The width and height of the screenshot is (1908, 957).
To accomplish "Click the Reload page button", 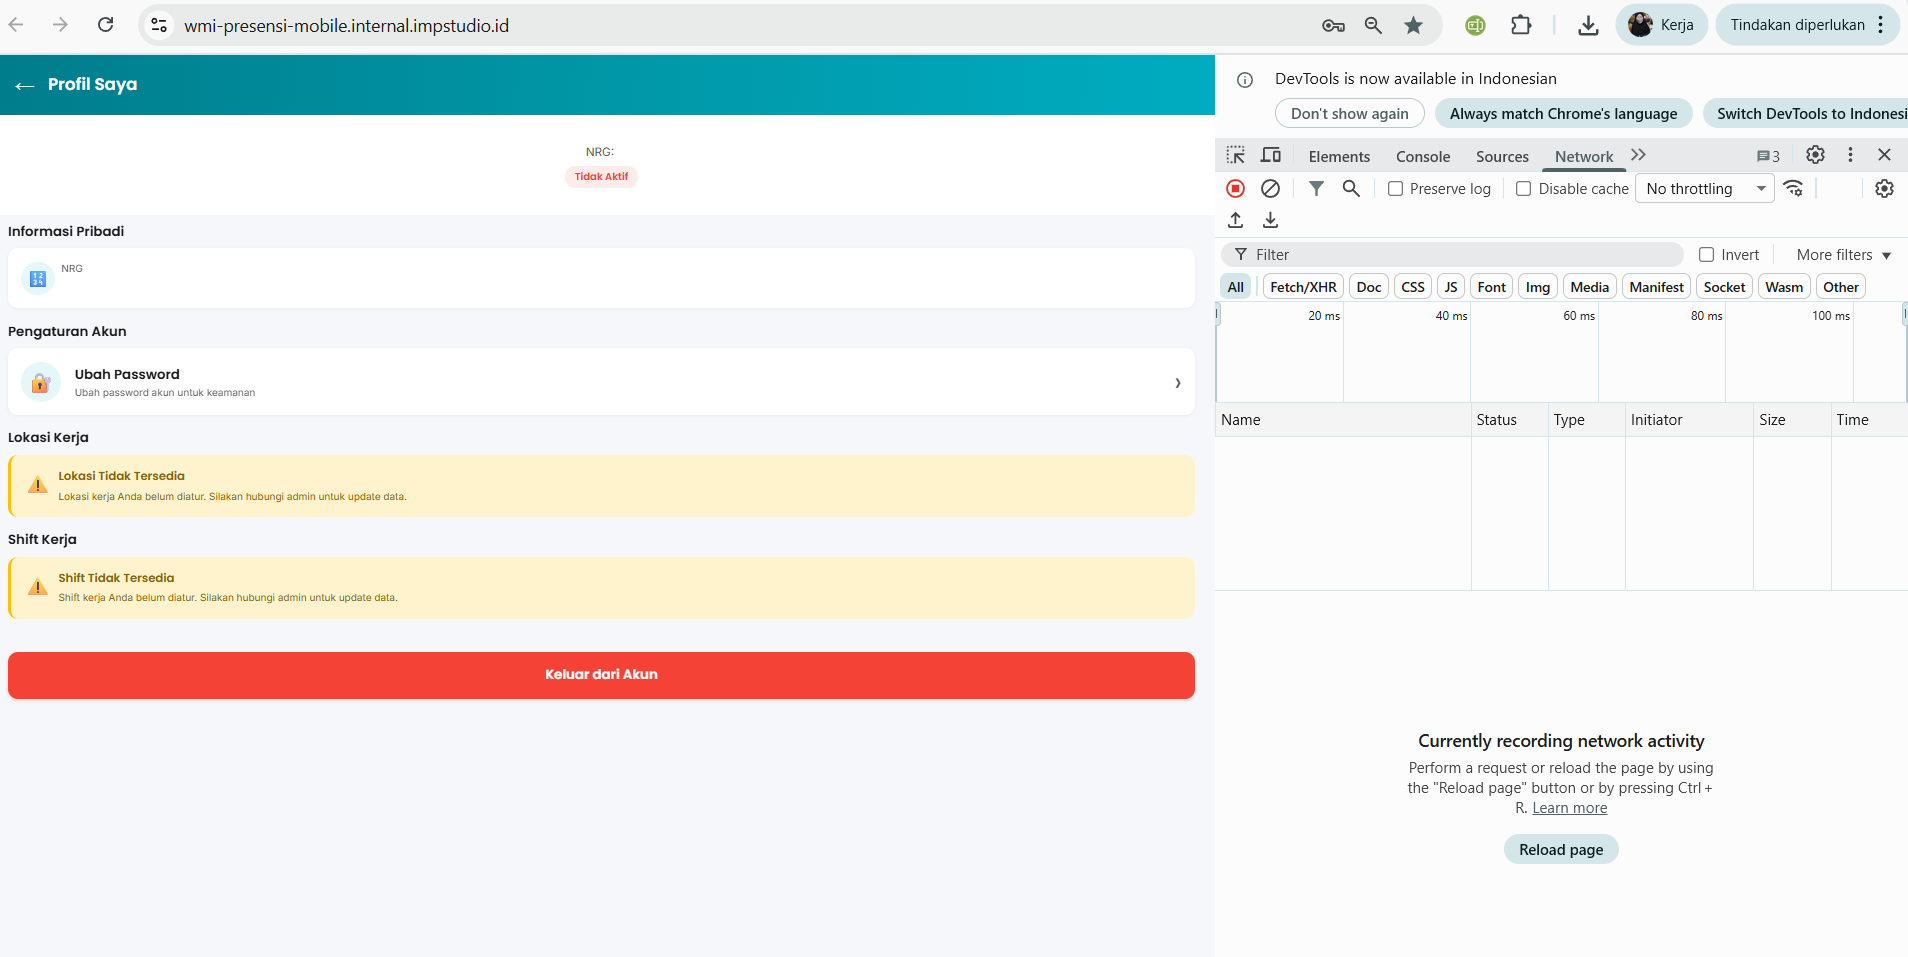I will pyautogui.click(x=1560, y=850).
